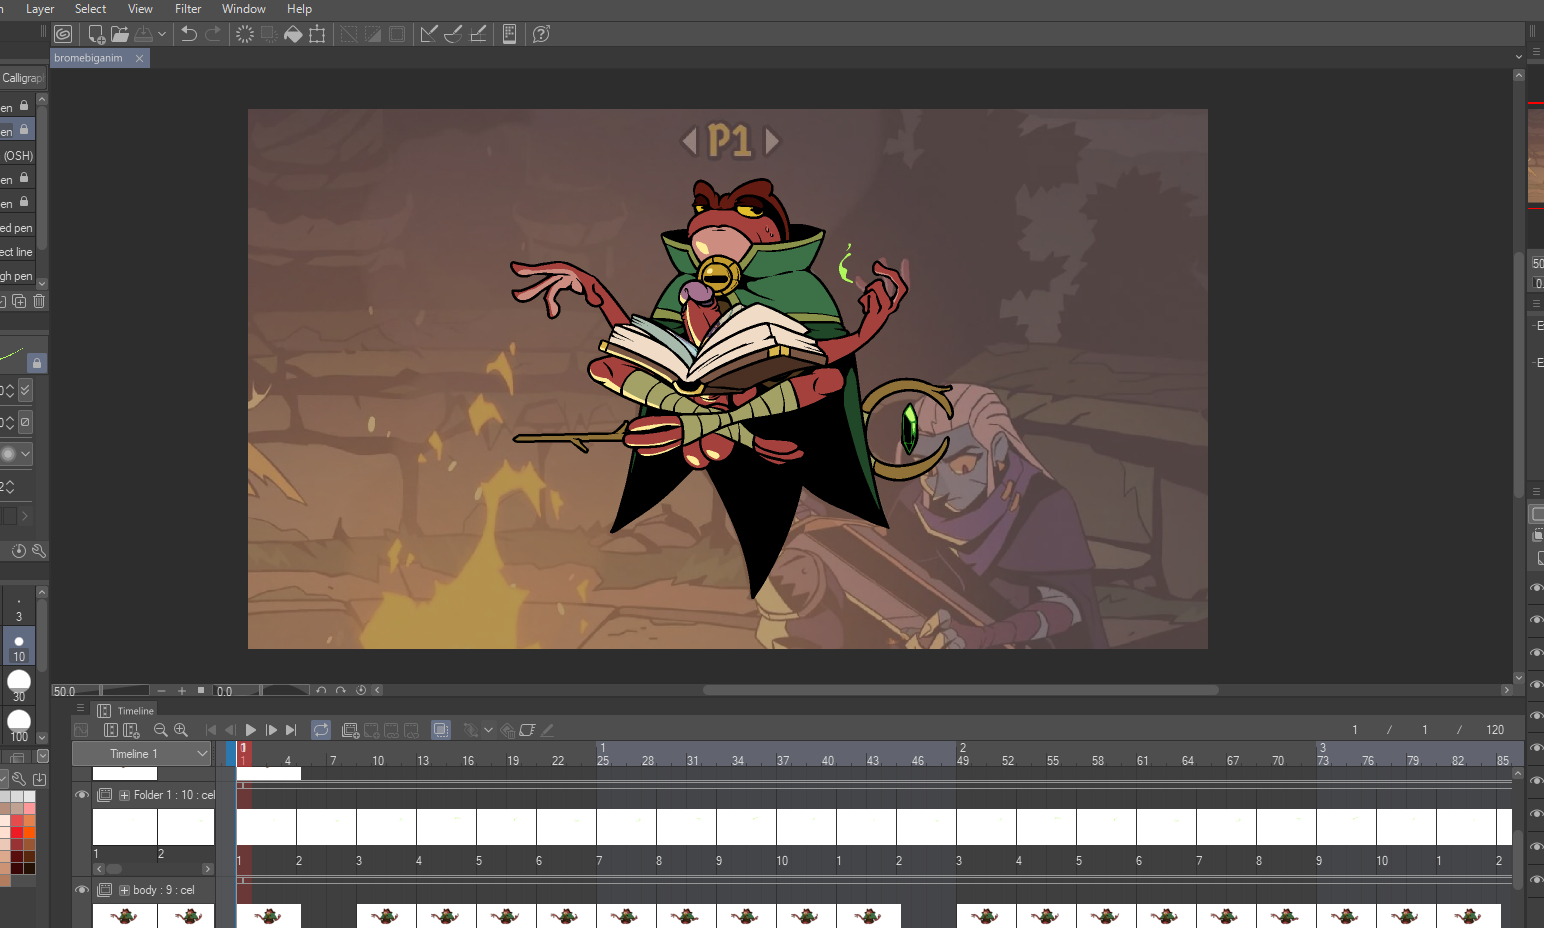
Task: Toggle loop playback button
Action: (x=321, y=730)
